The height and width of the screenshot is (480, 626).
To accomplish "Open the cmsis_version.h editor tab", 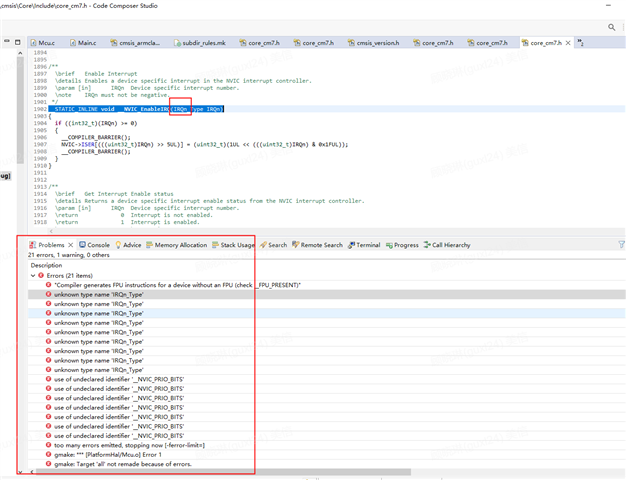I will [373, 43].
